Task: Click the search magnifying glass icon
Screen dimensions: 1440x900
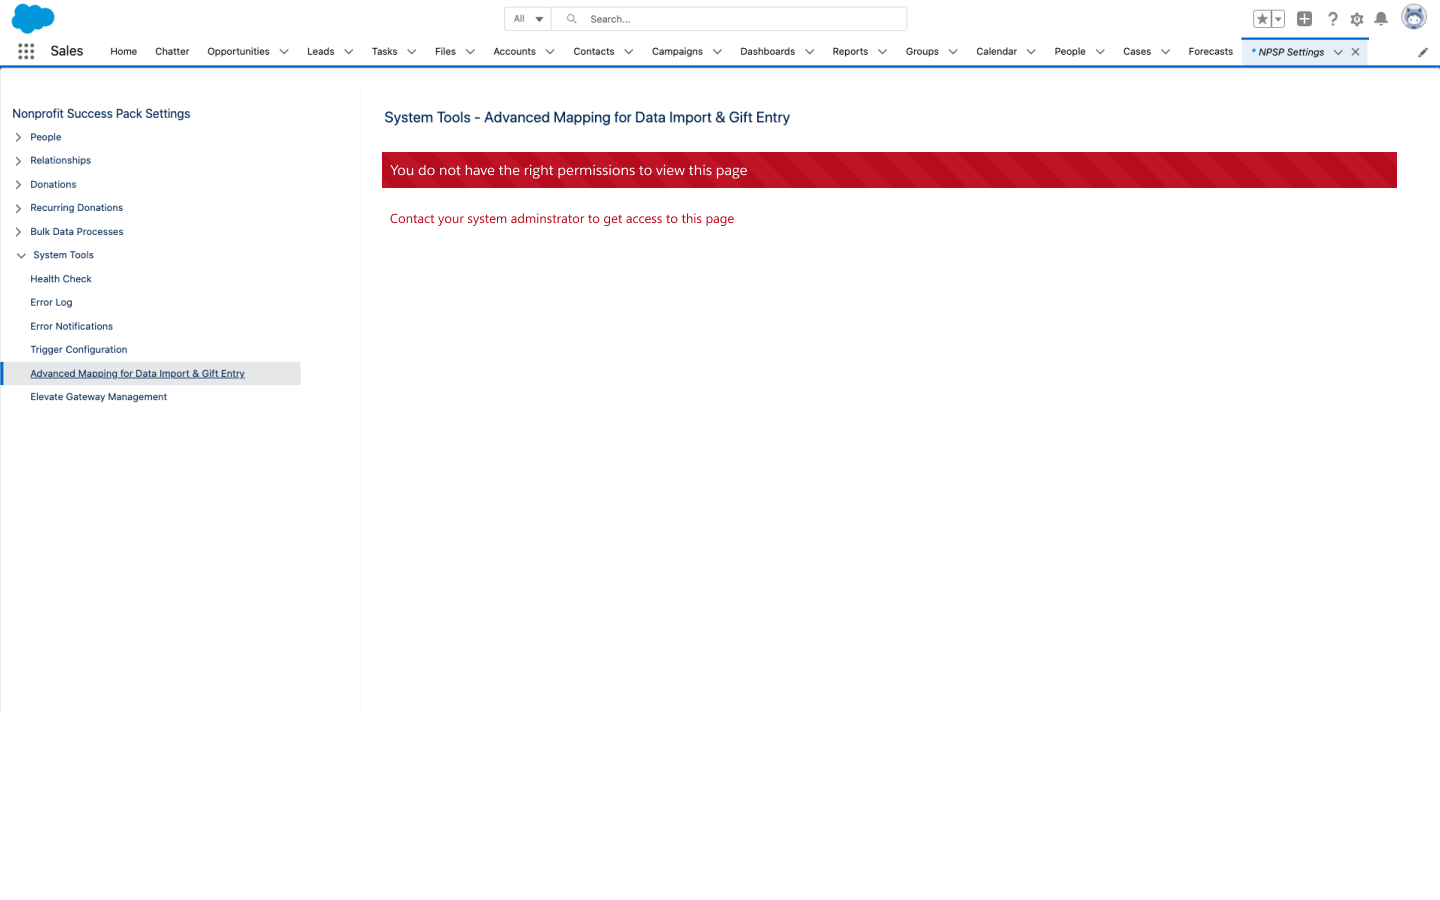Action: pos(571,18)
